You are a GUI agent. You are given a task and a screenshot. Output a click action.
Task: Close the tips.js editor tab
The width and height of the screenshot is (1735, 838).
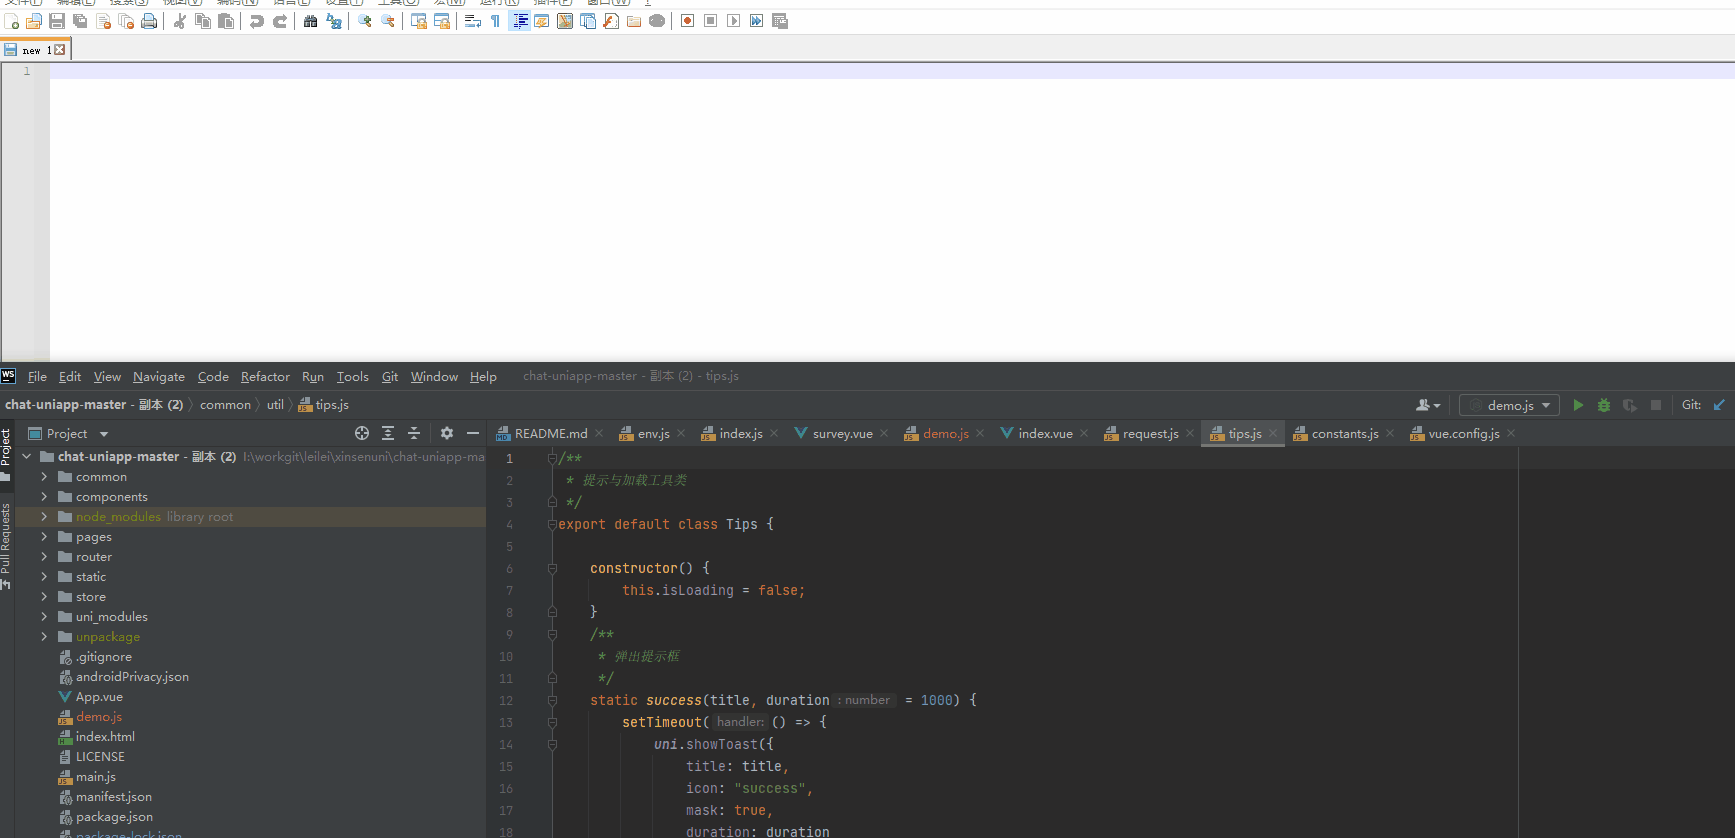(1273, 434)
